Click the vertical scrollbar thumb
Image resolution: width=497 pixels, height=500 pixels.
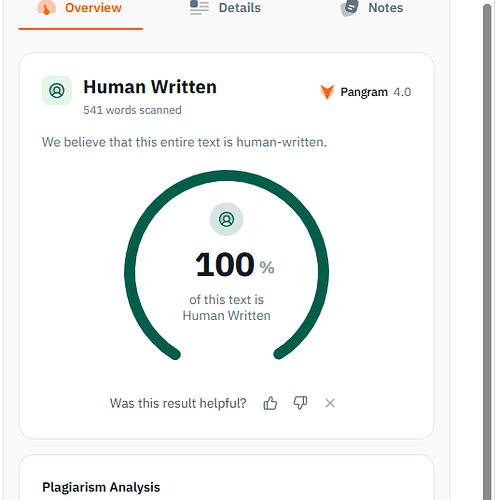(487, 252)
